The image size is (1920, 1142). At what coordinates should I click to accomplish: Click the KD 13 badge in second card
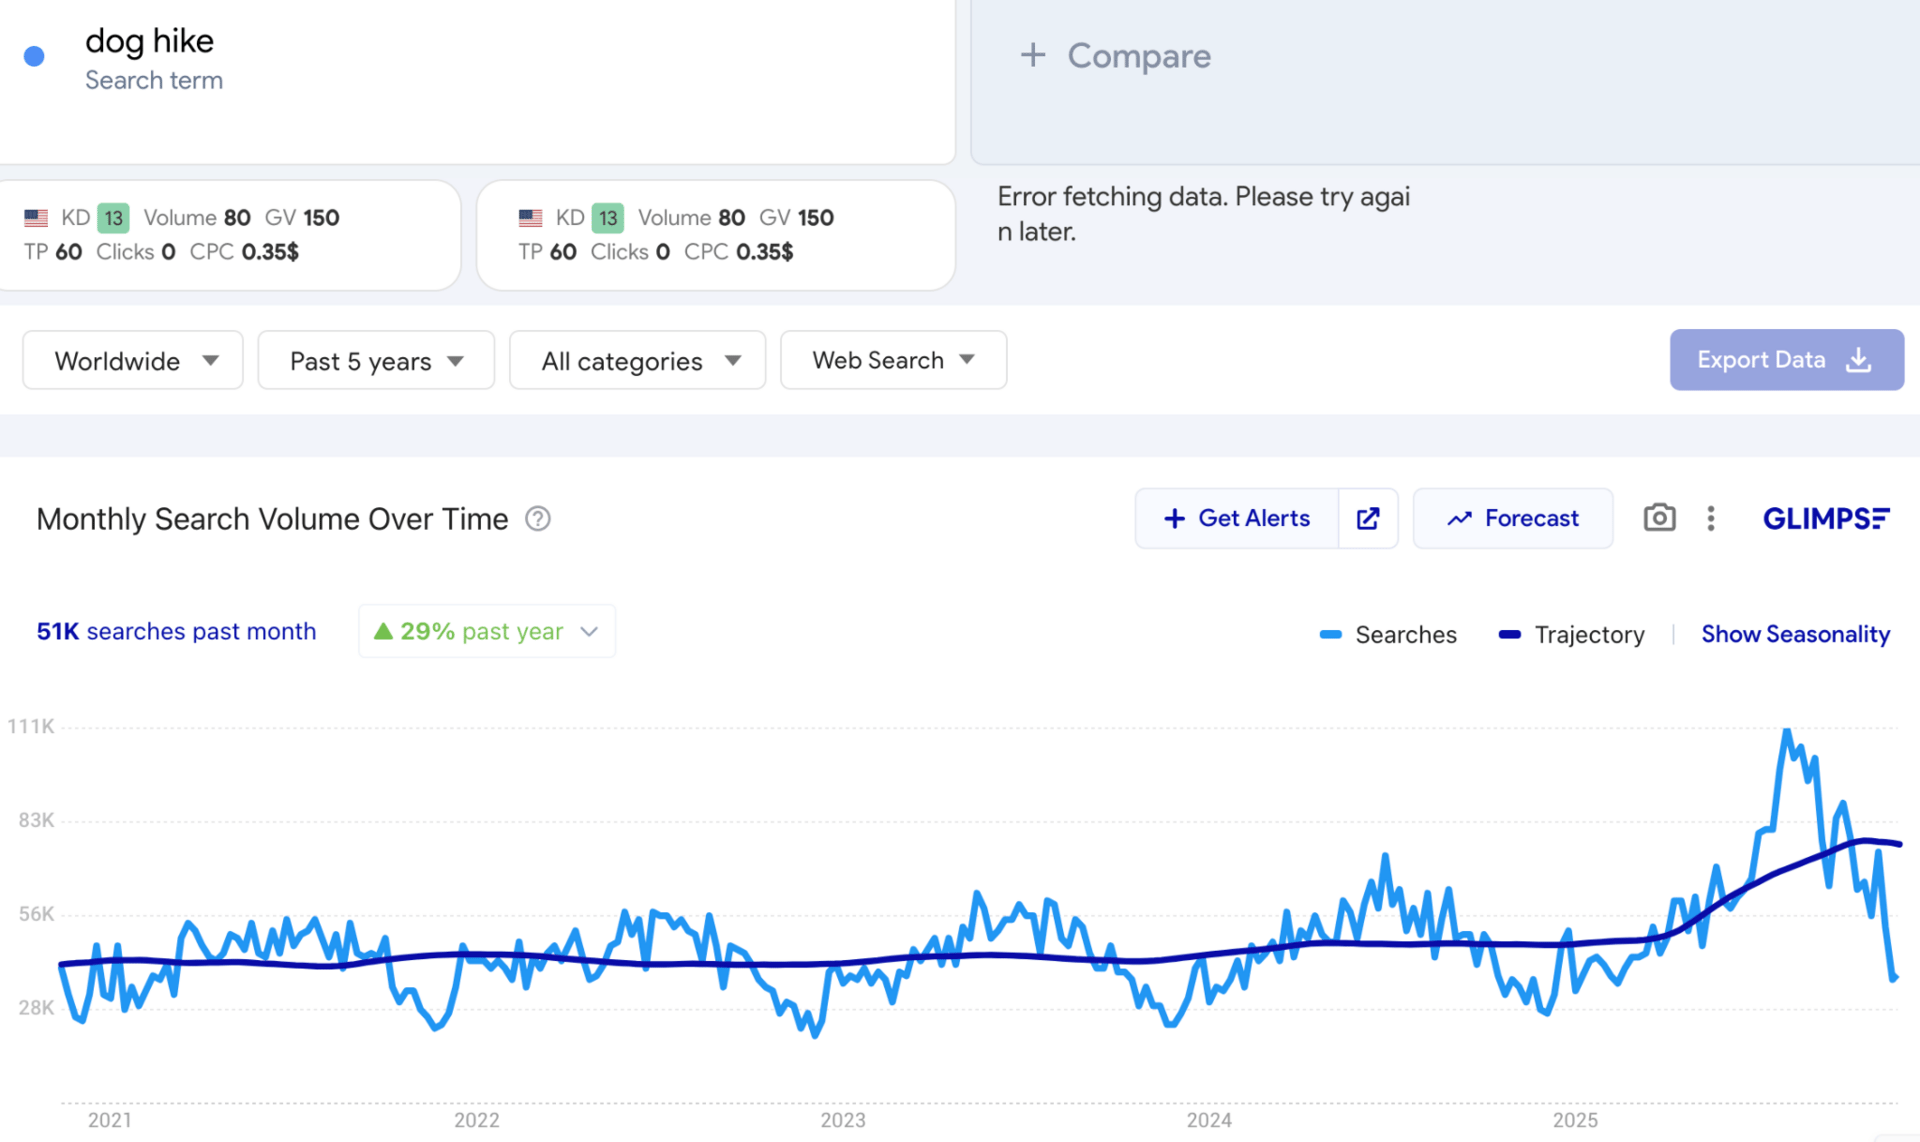[607, 218]
